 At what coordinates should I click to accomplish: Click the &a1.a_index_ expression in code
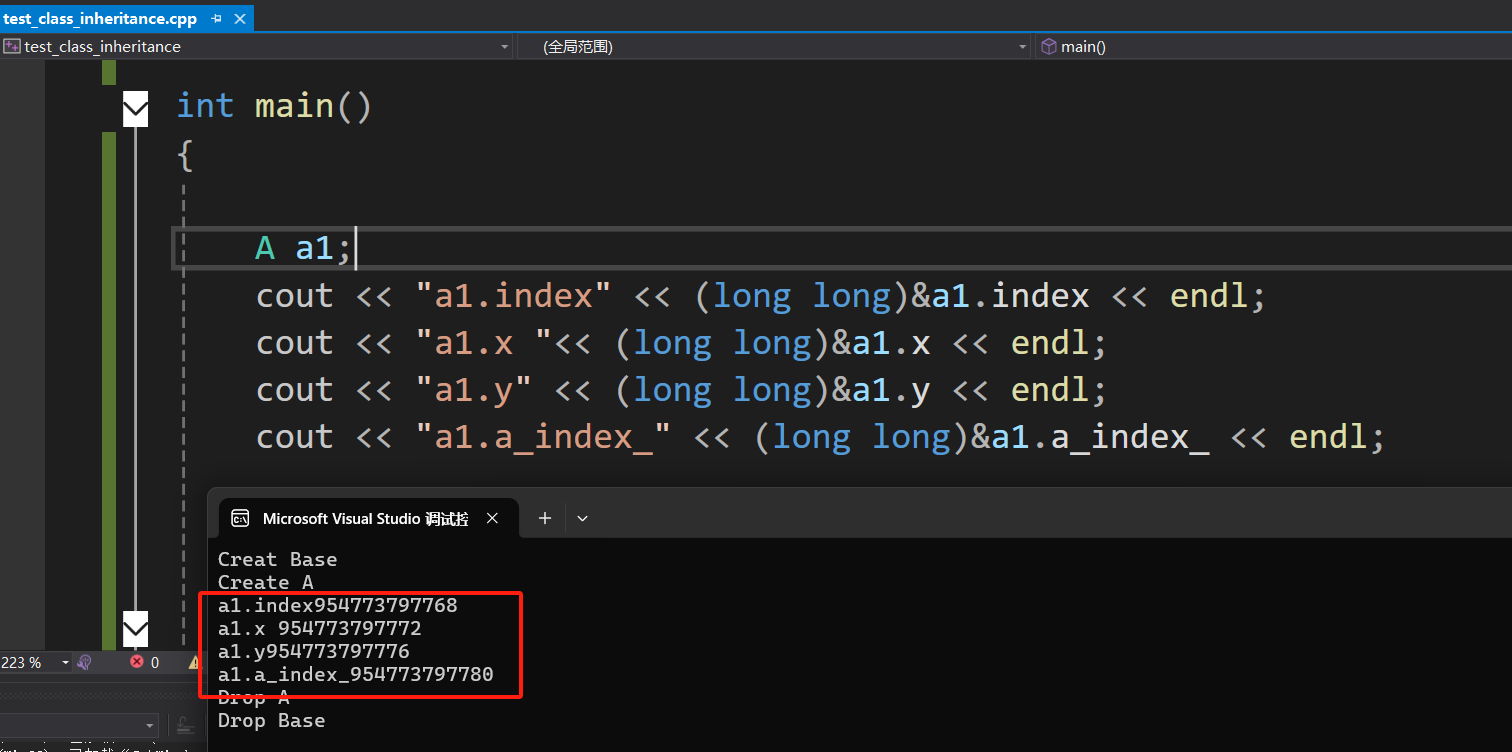point(1090,437)
